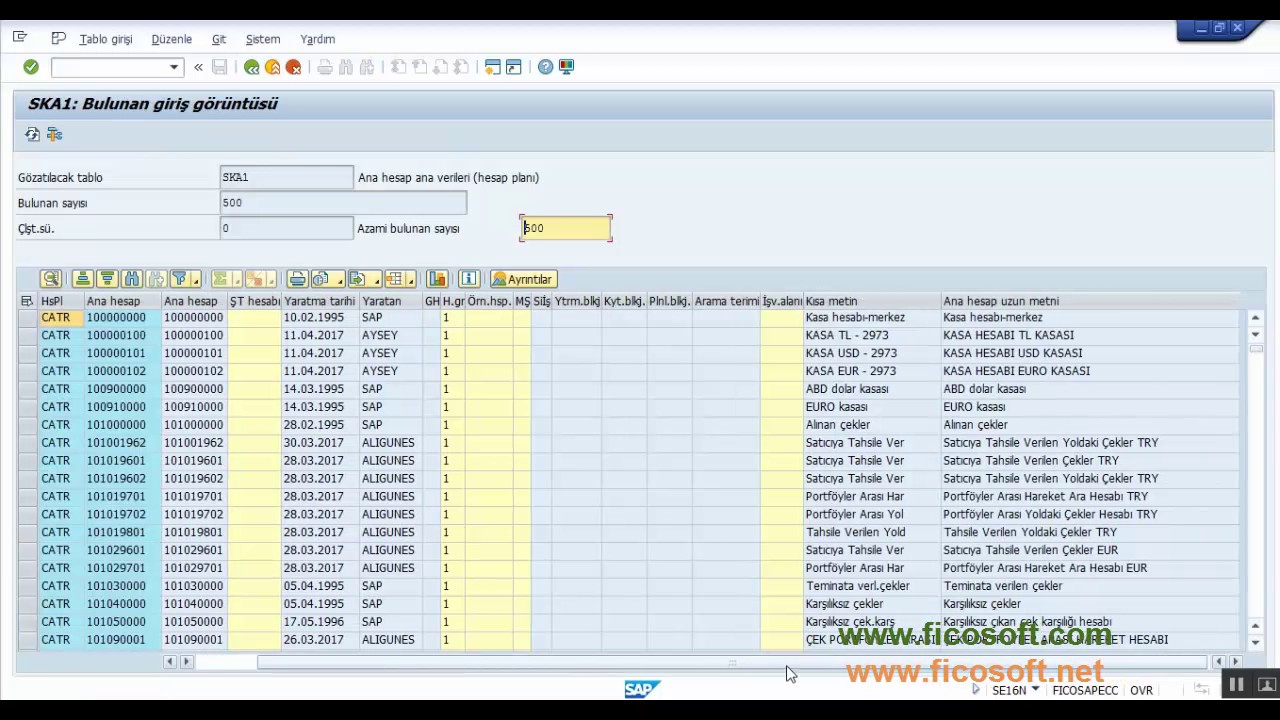Viewport: 1280px width, 720px height.
Task: Click the Print icon in standard toolbar
Action: pyautogui.click(x=325, y=67)
